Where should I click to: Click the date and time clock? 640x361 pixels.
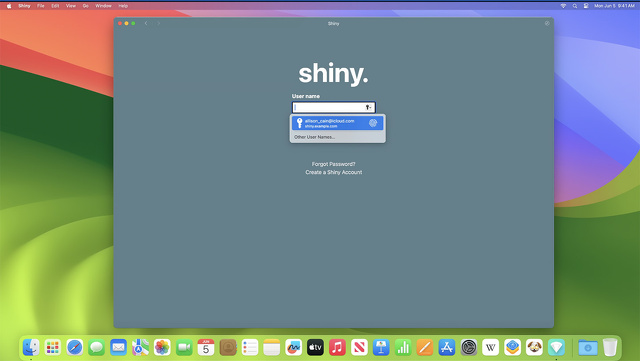614,6
